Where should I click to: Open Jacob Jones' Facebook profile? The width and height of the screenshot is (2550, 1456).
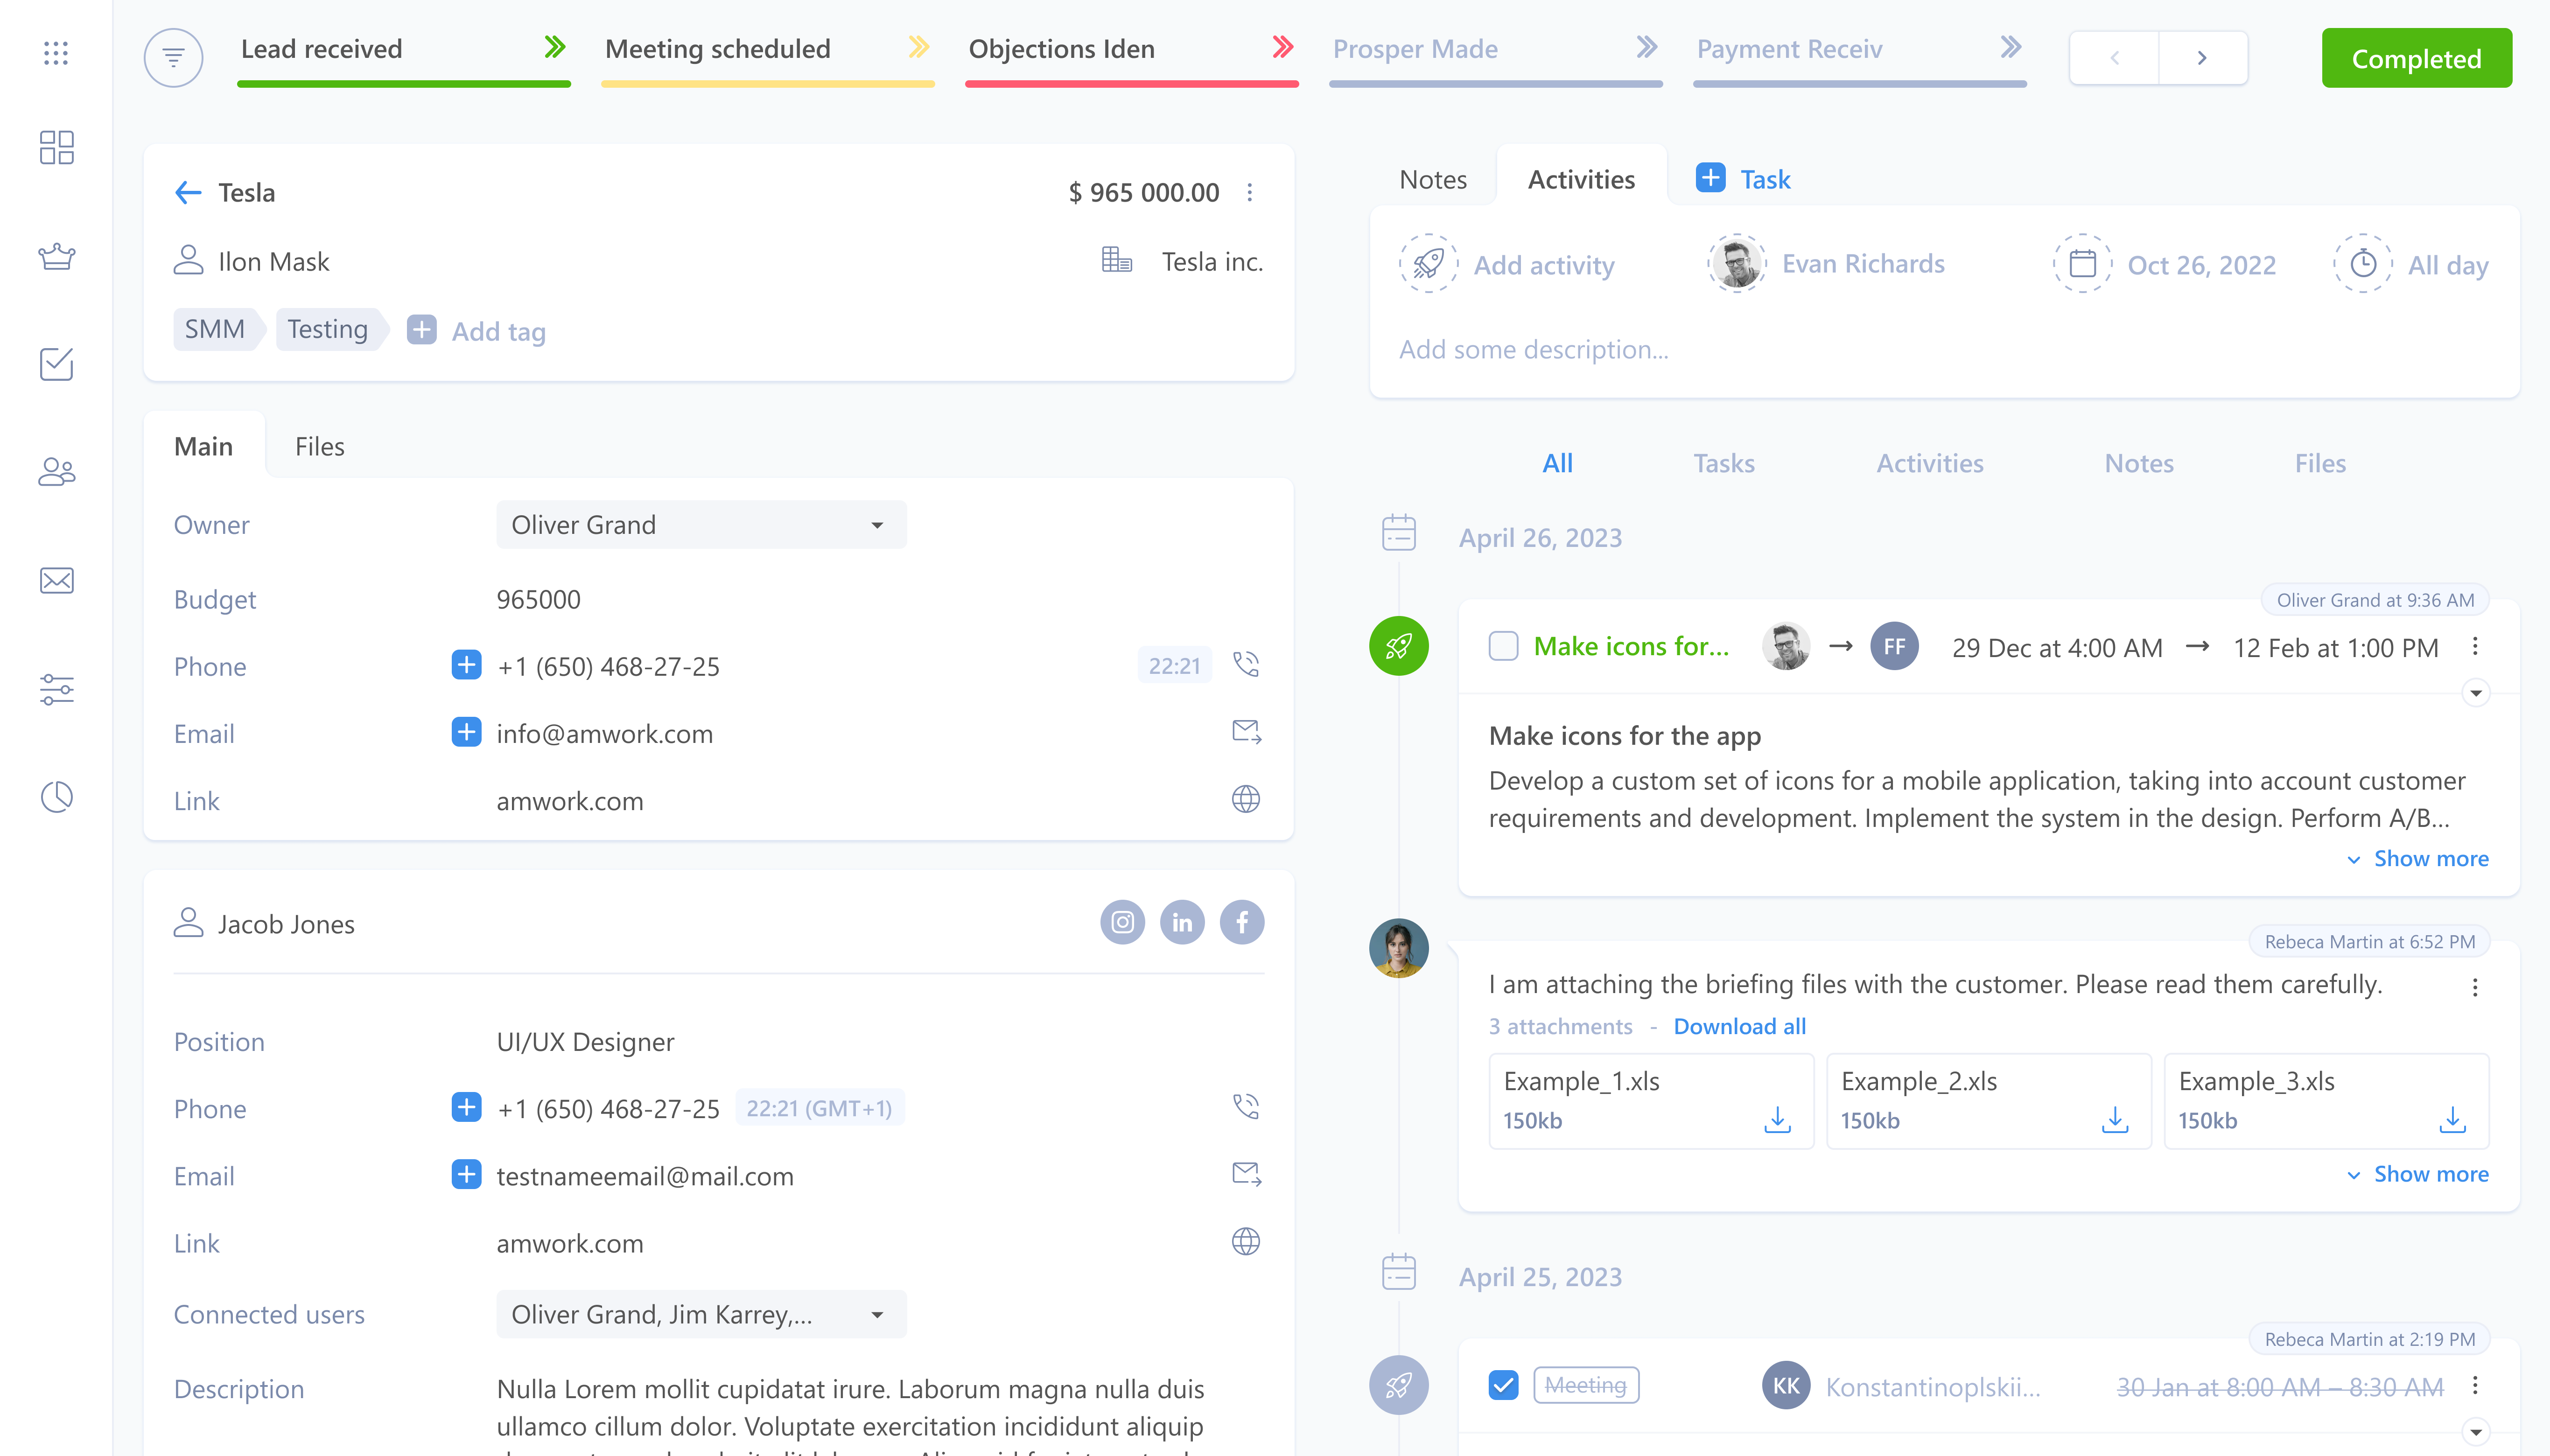point(1242,922)
